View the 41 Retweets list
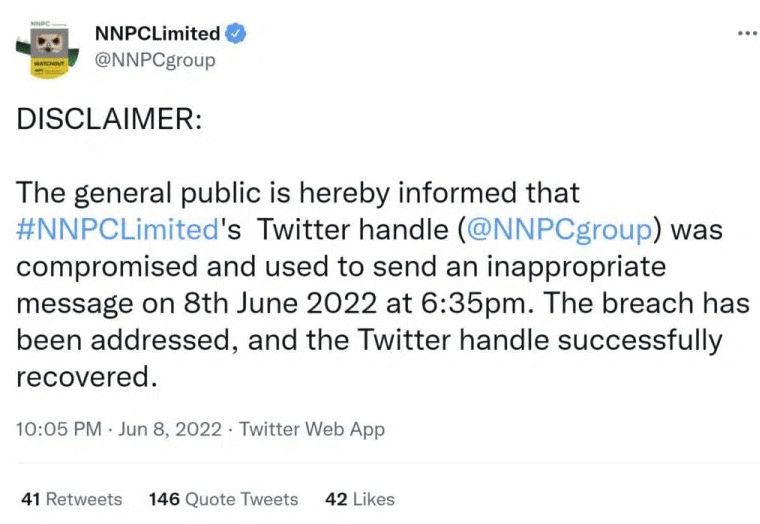 [x=71, y=499]
